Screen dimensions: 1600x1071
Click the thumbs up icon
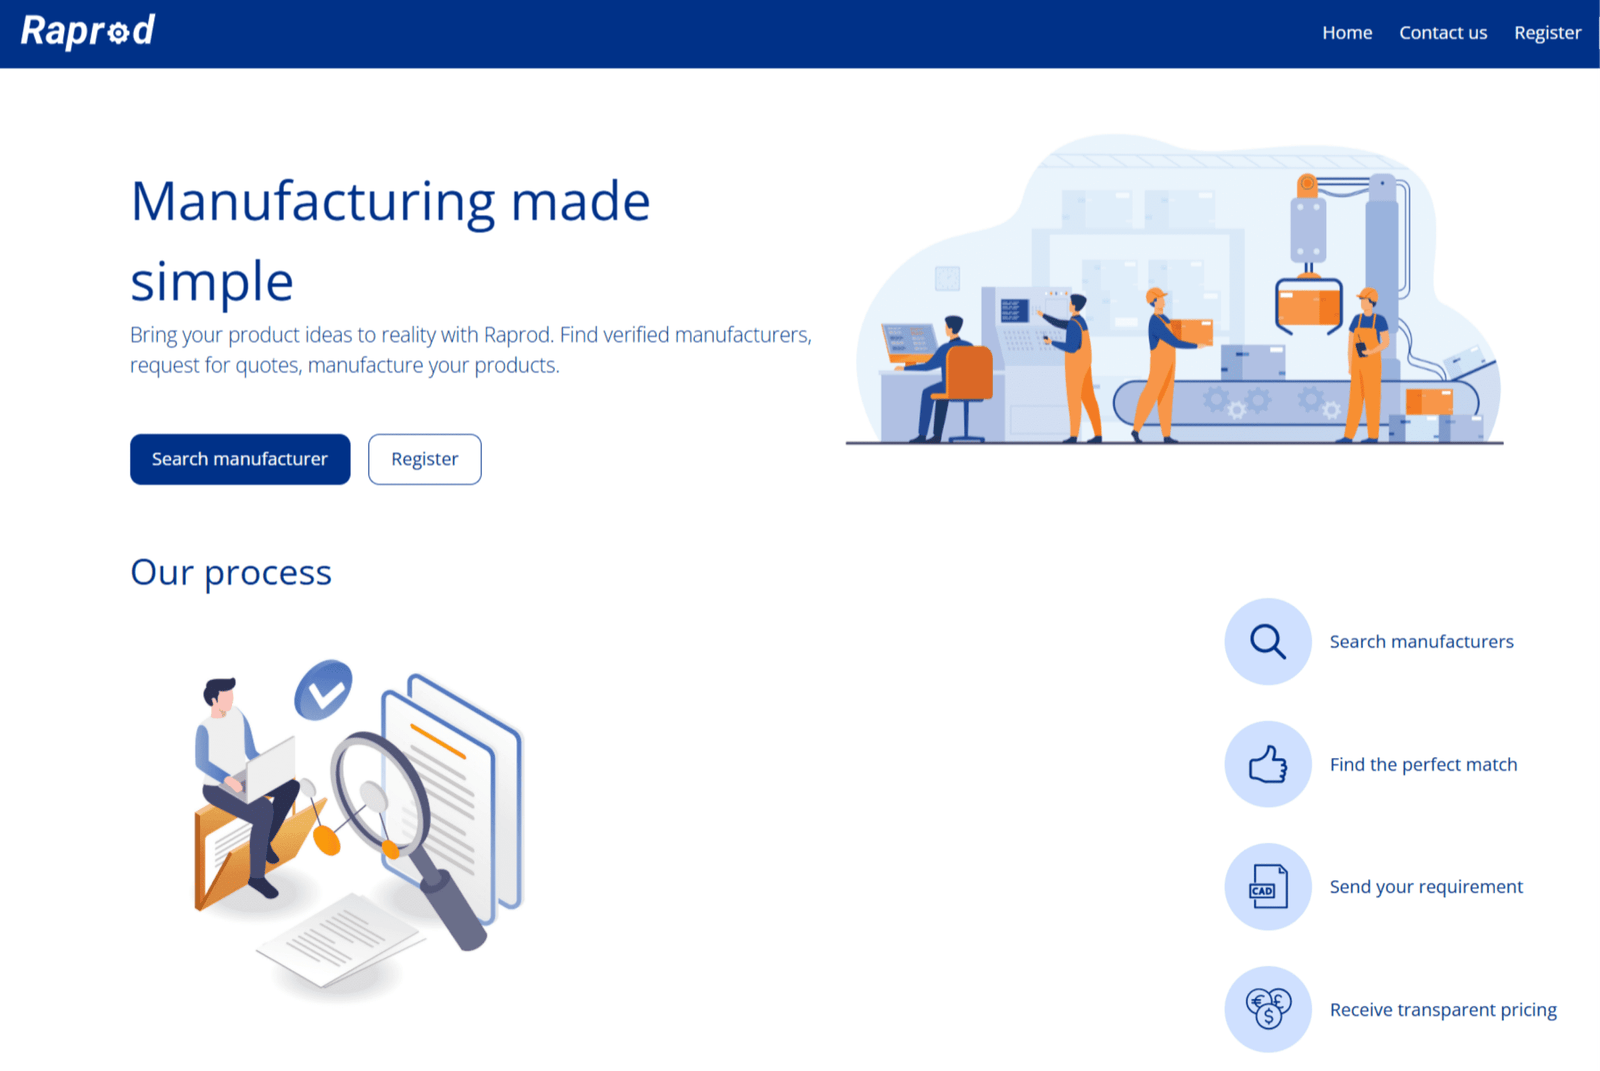coord(1267,765)
